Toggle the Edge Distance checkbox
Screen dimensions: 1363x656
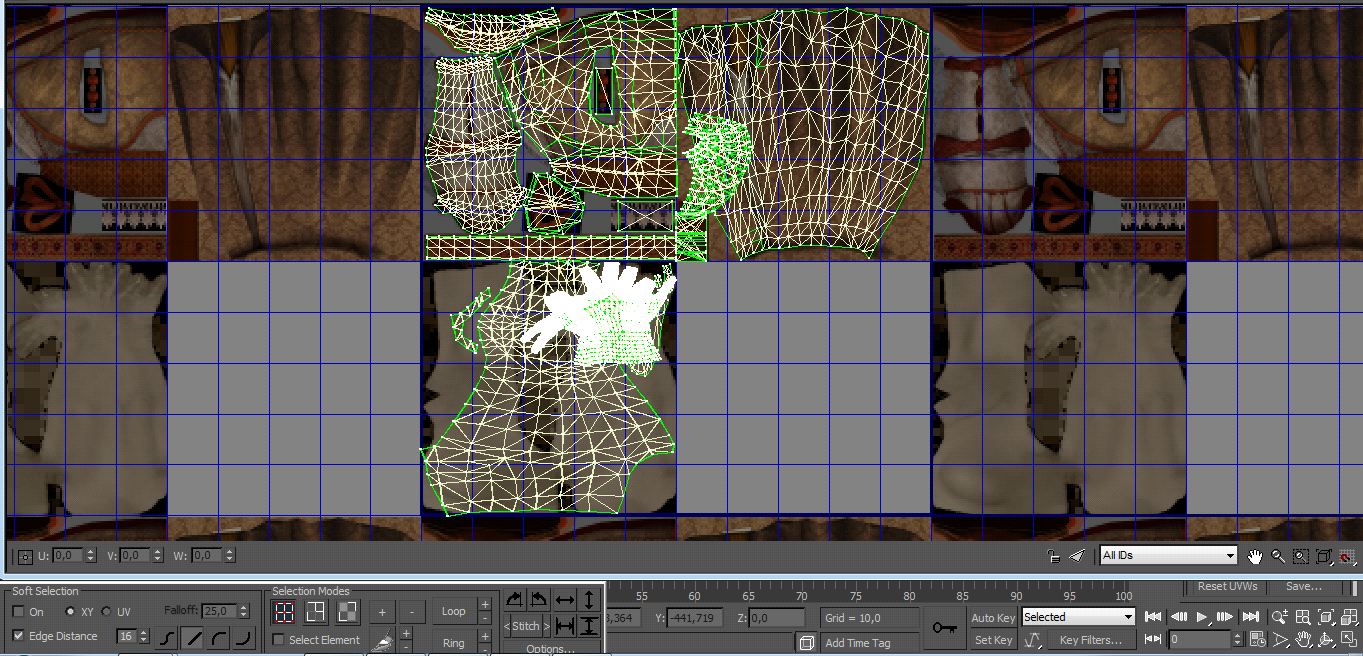[18, 636]
